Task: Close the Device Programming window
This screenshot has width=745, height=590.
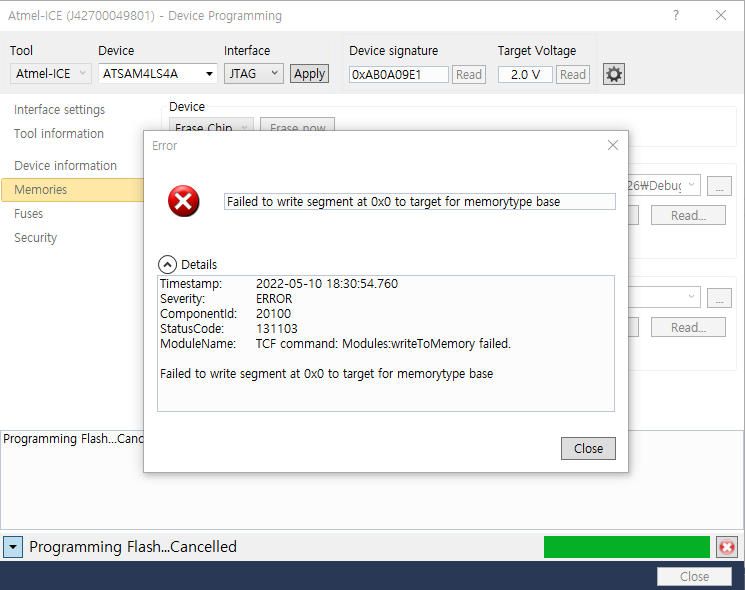Action: click(x=721, y=15)
